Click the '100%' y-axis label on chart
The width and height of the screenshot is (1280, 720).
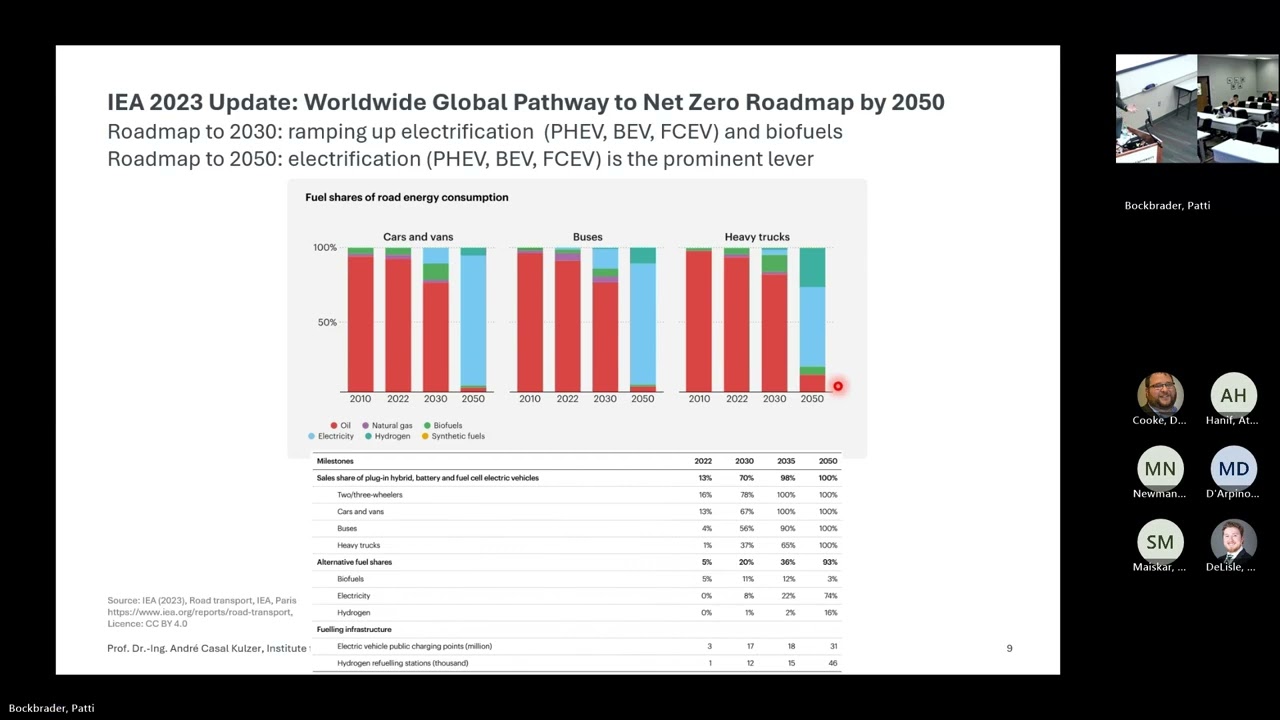[325, 247]
